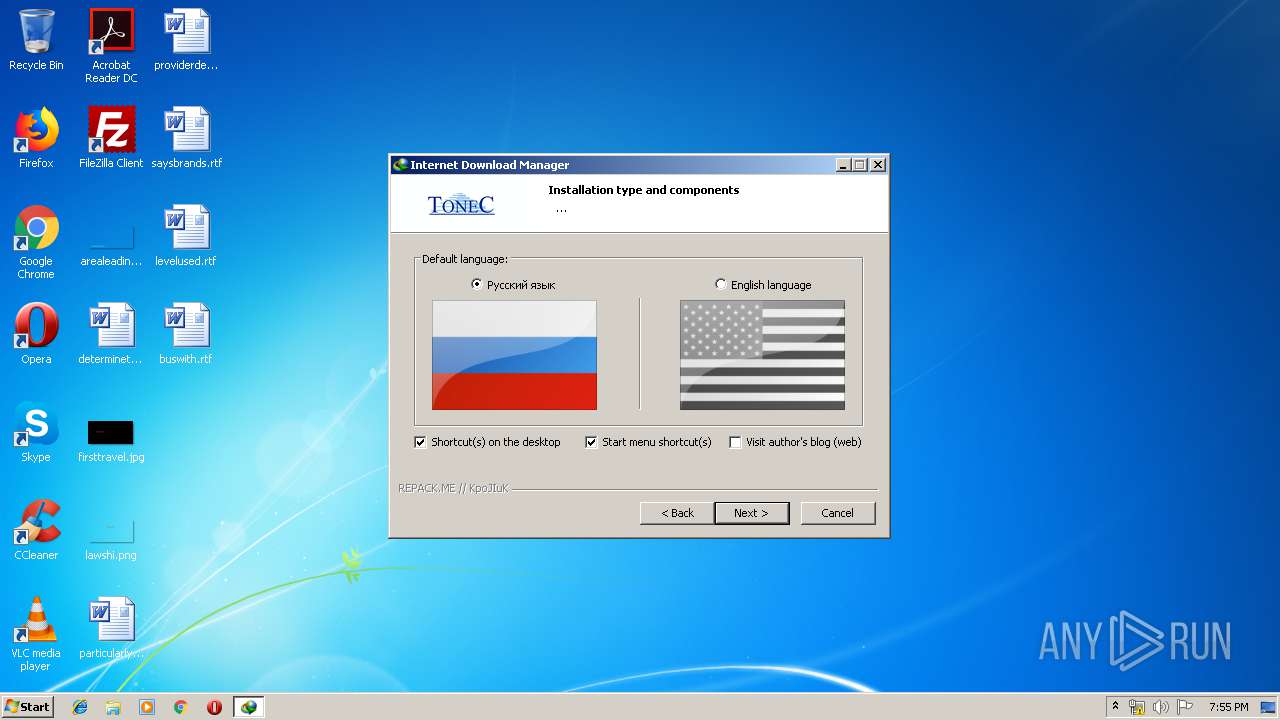Launch Opera desktop shortcut
The image size is (1280, 720).
click(36, 334)
